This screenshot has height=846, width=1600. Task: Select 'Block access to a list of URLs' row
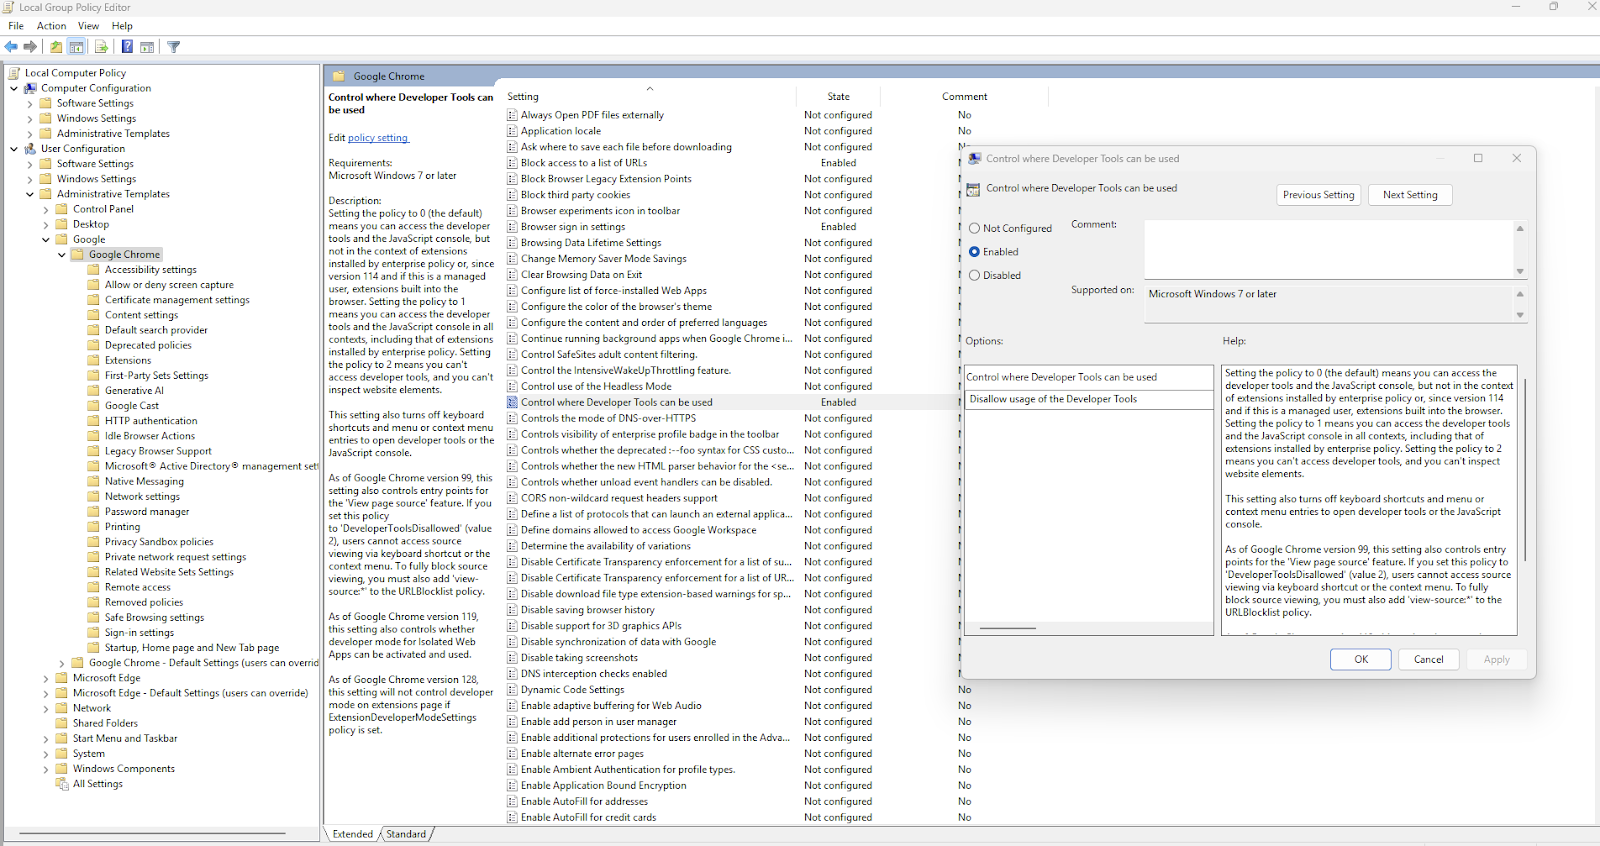[x=730, y=163]
